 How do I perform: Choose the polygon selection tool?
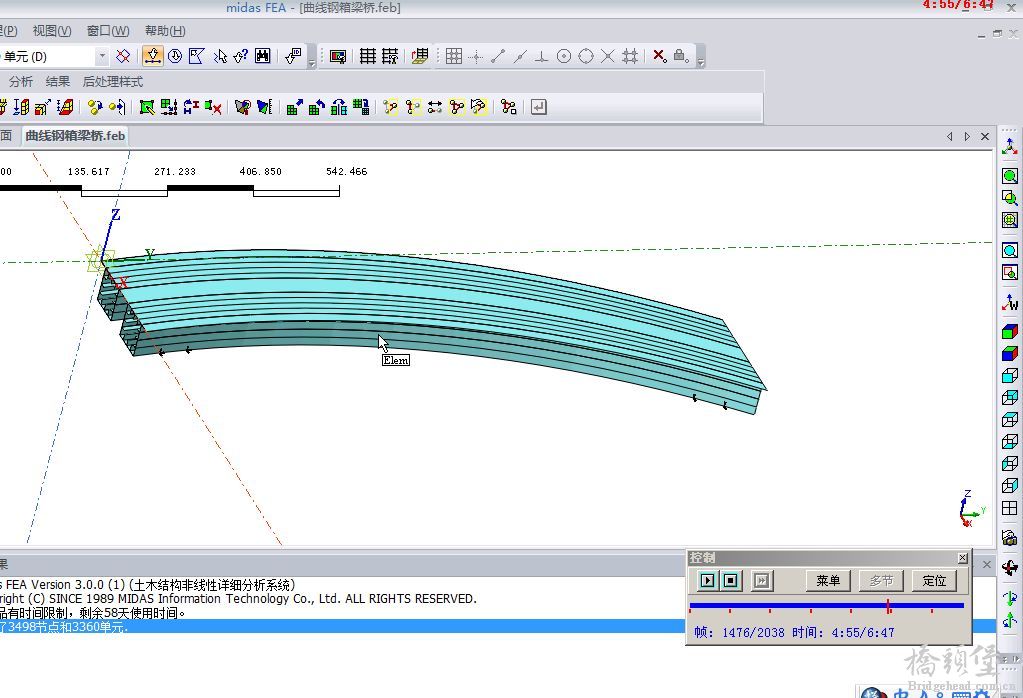click(x=196, y=56)
